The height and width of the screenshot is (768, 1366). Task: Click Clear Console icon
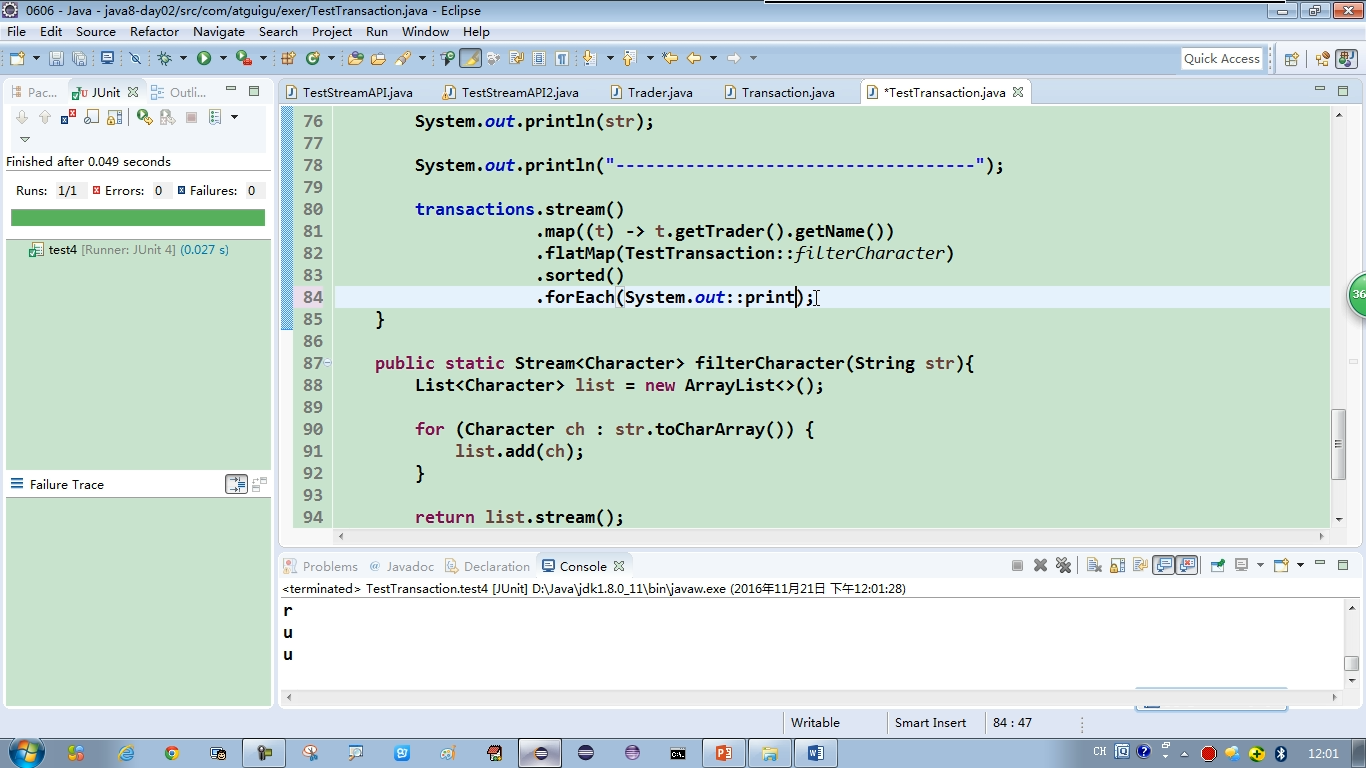pos(1094,565)
